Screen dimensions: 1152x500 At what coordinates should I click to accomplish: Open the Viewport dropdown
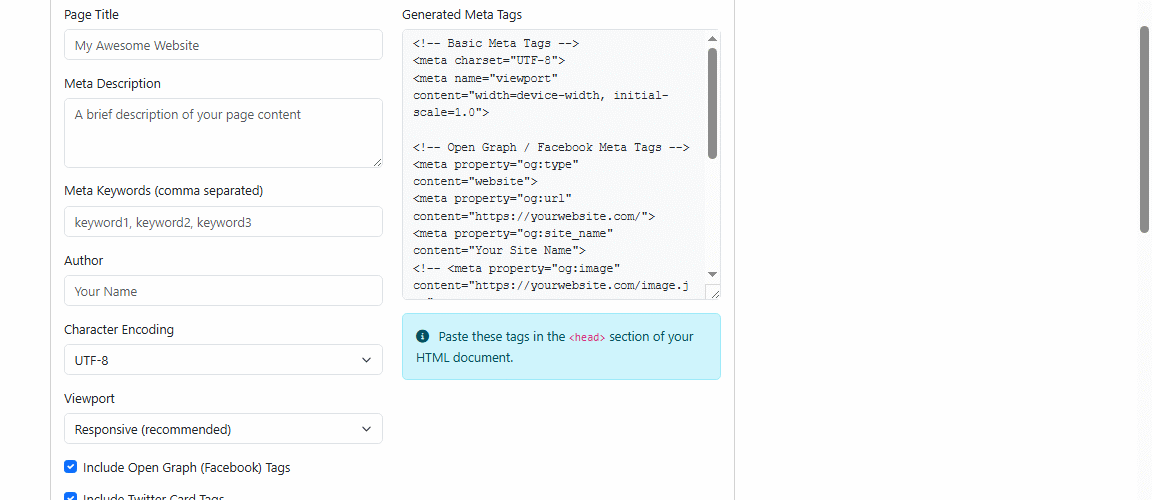click(x=223, y=429)
